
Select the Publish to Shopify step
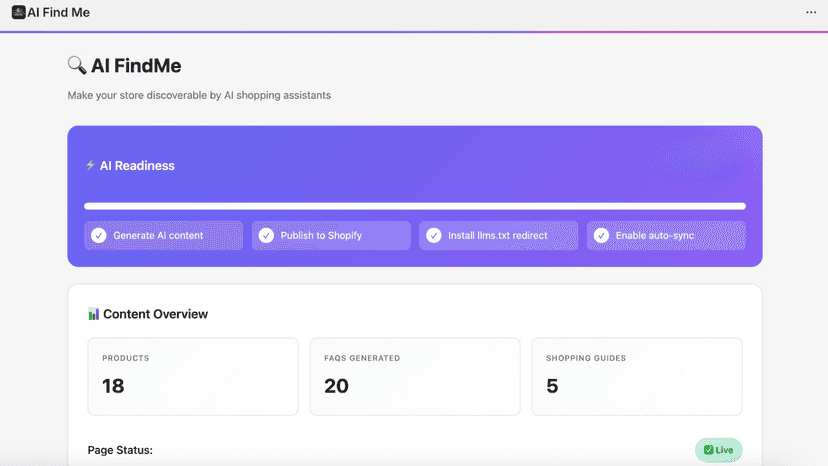pyautogui.click(x=331, y=236)
